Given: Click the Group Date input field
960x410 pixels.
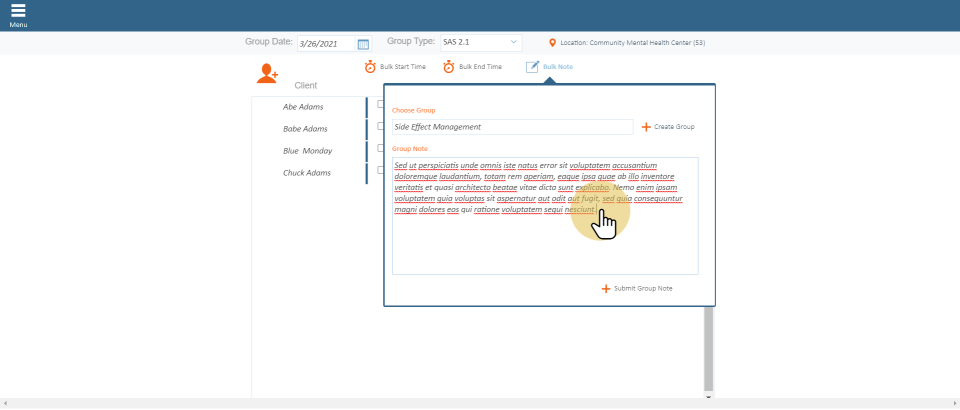Looking at the screenshot, I should point(326,44).
